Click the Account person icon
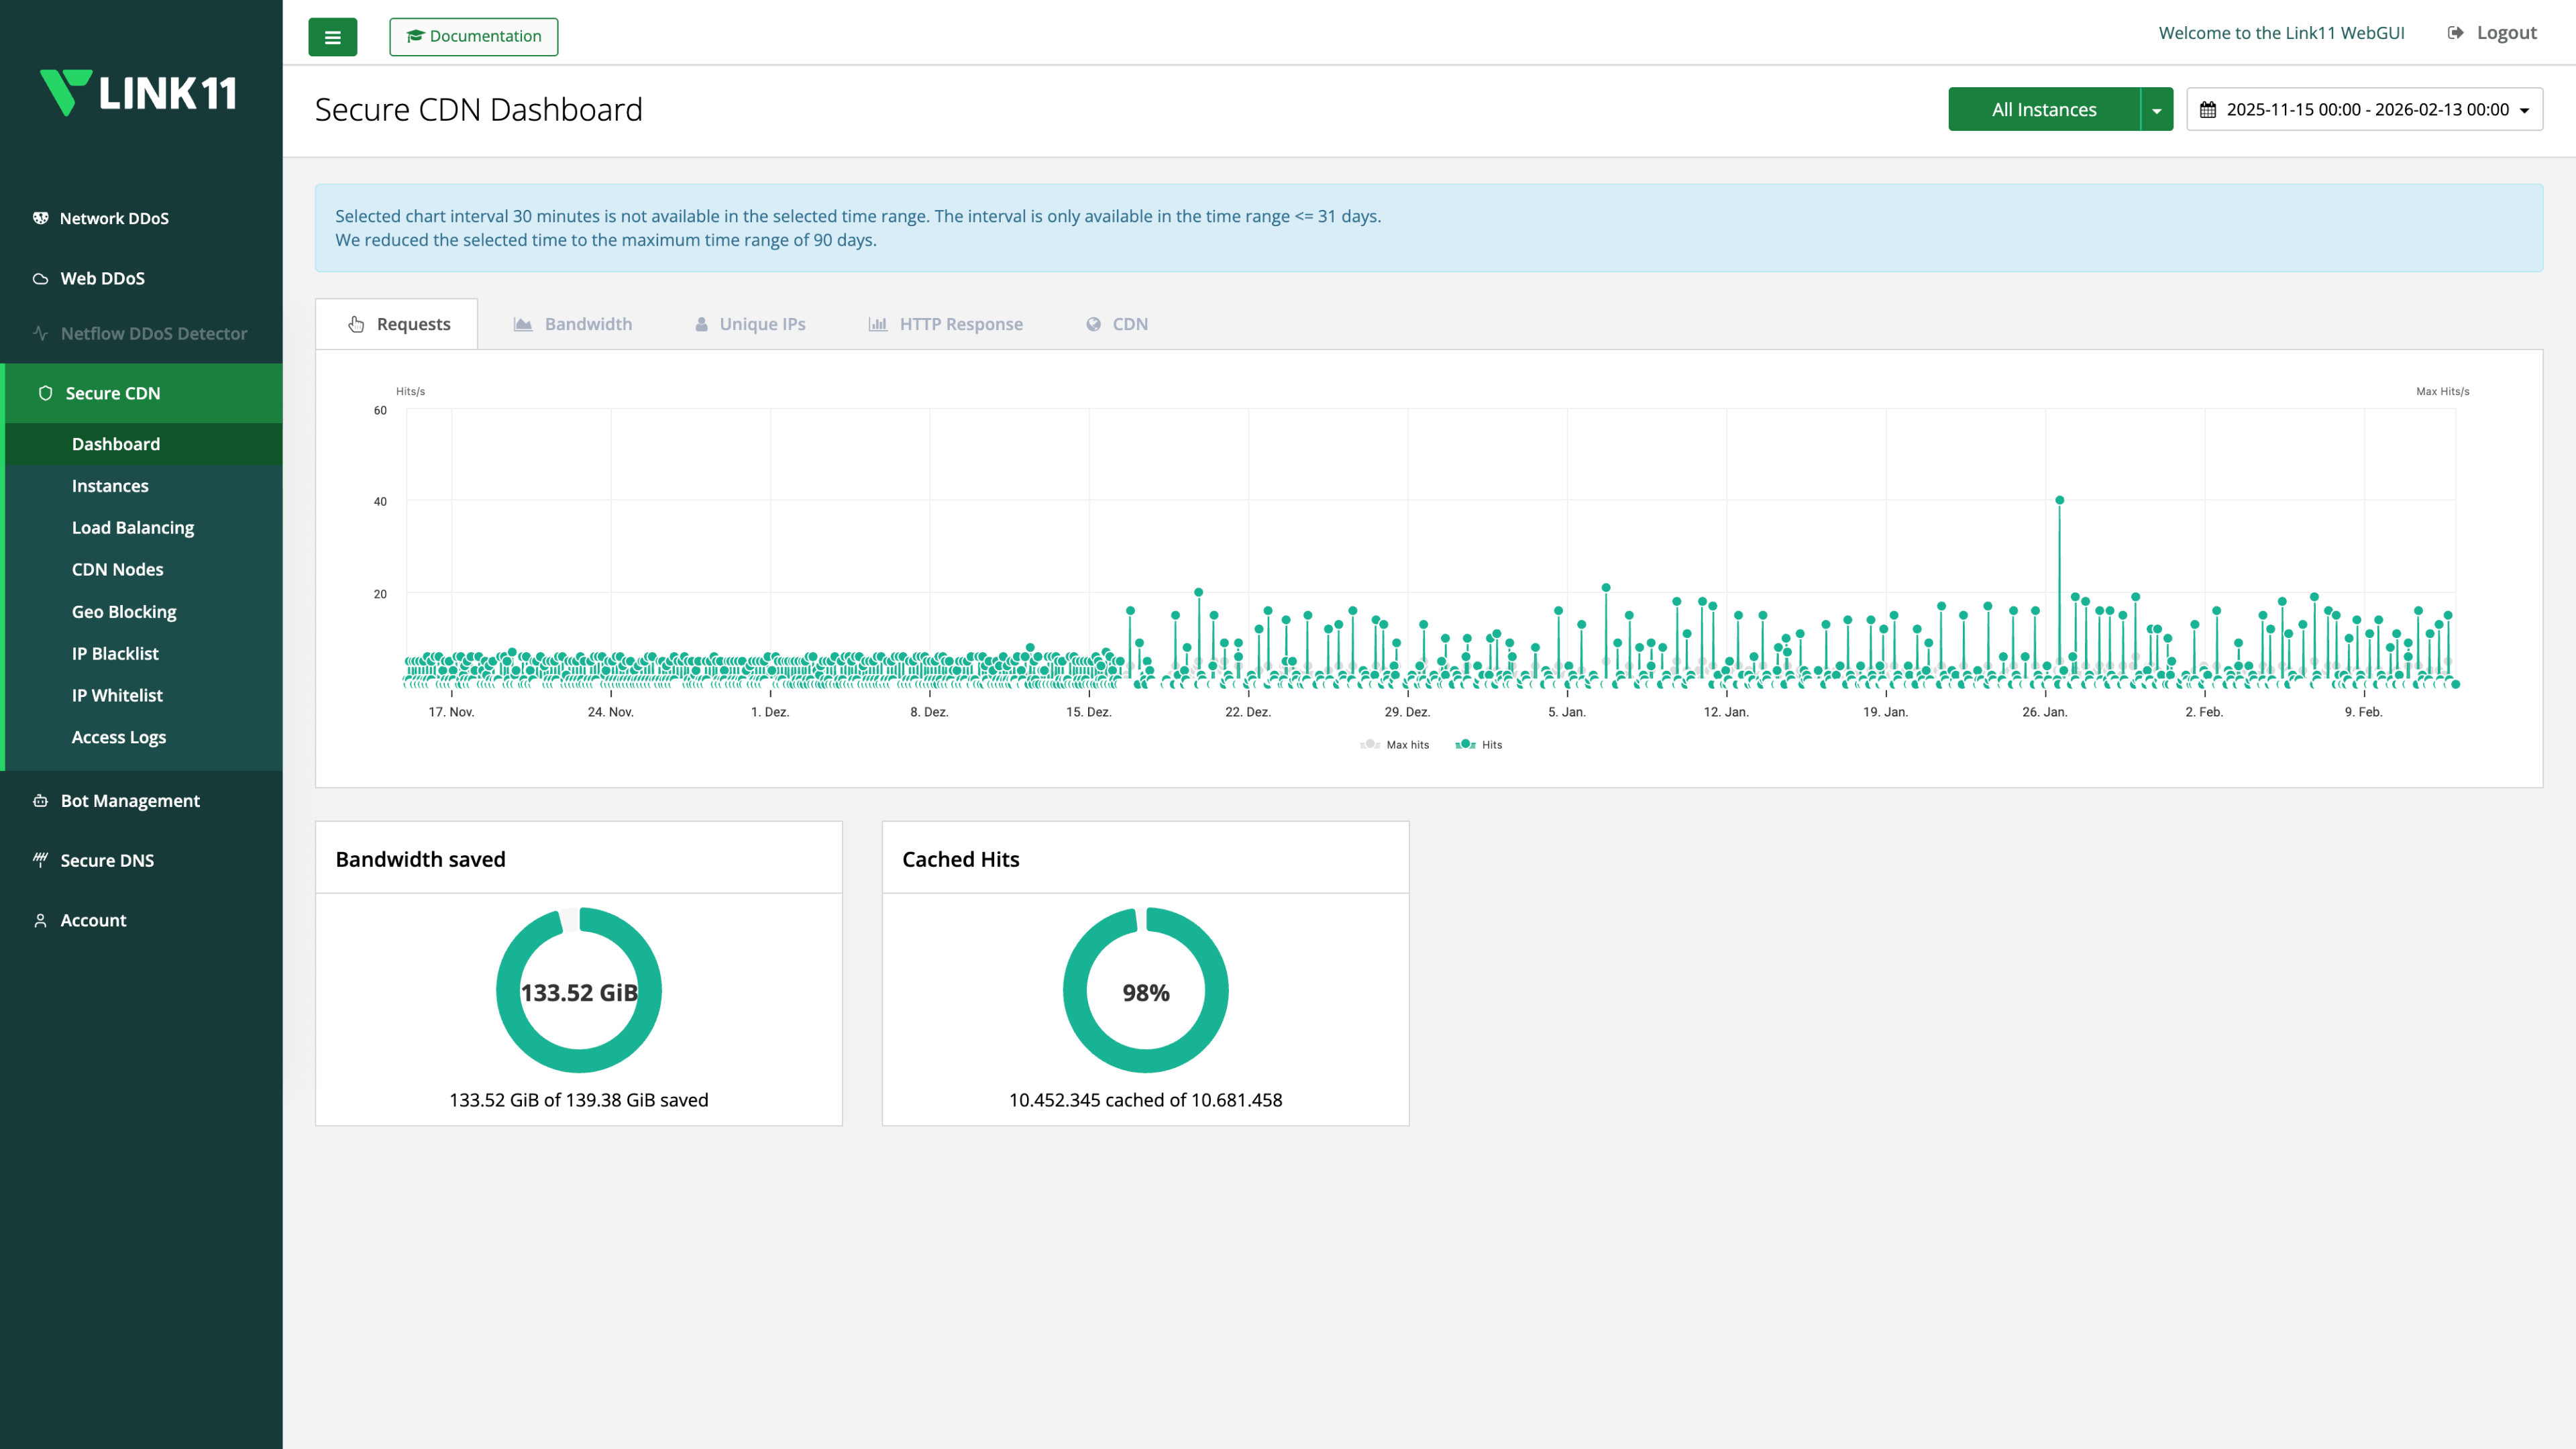The image size is (2576, 1449). tap(40, 920)
